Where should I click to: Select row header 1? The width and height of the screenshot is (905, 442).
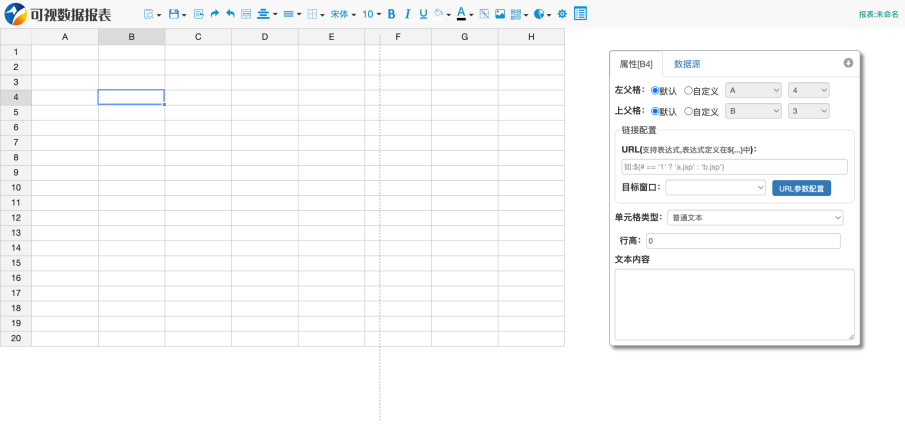tap(16, 52)
